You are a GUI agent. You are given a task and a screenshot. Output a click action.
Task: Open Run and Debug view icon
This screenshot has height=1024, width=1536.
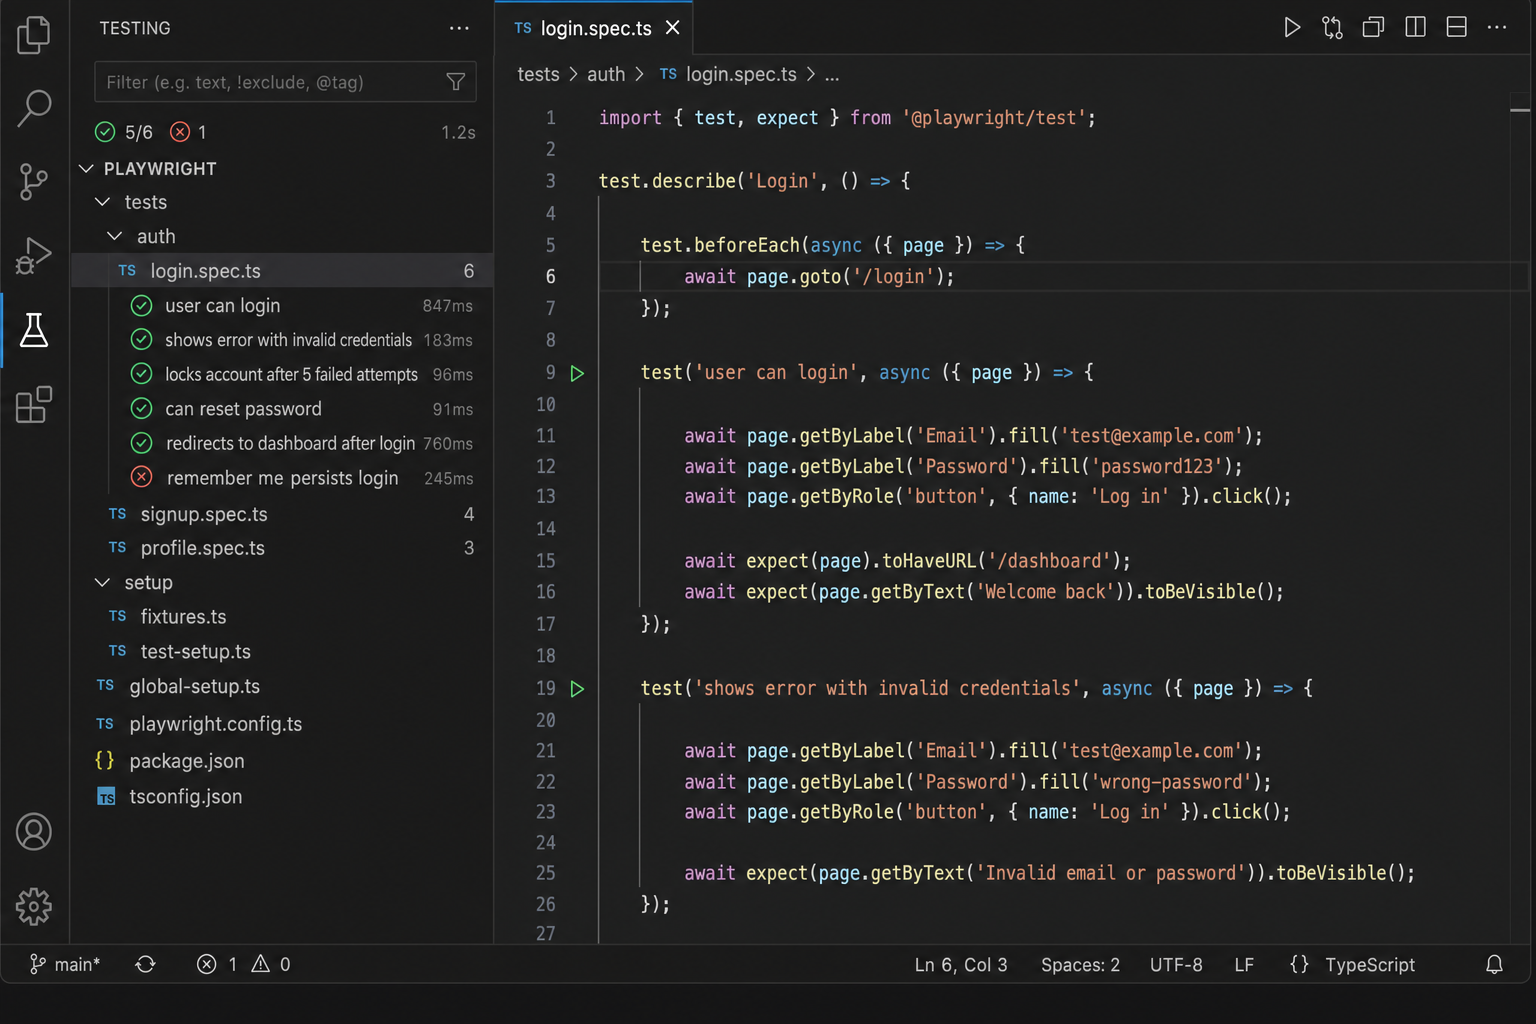[x=34, y=256]
